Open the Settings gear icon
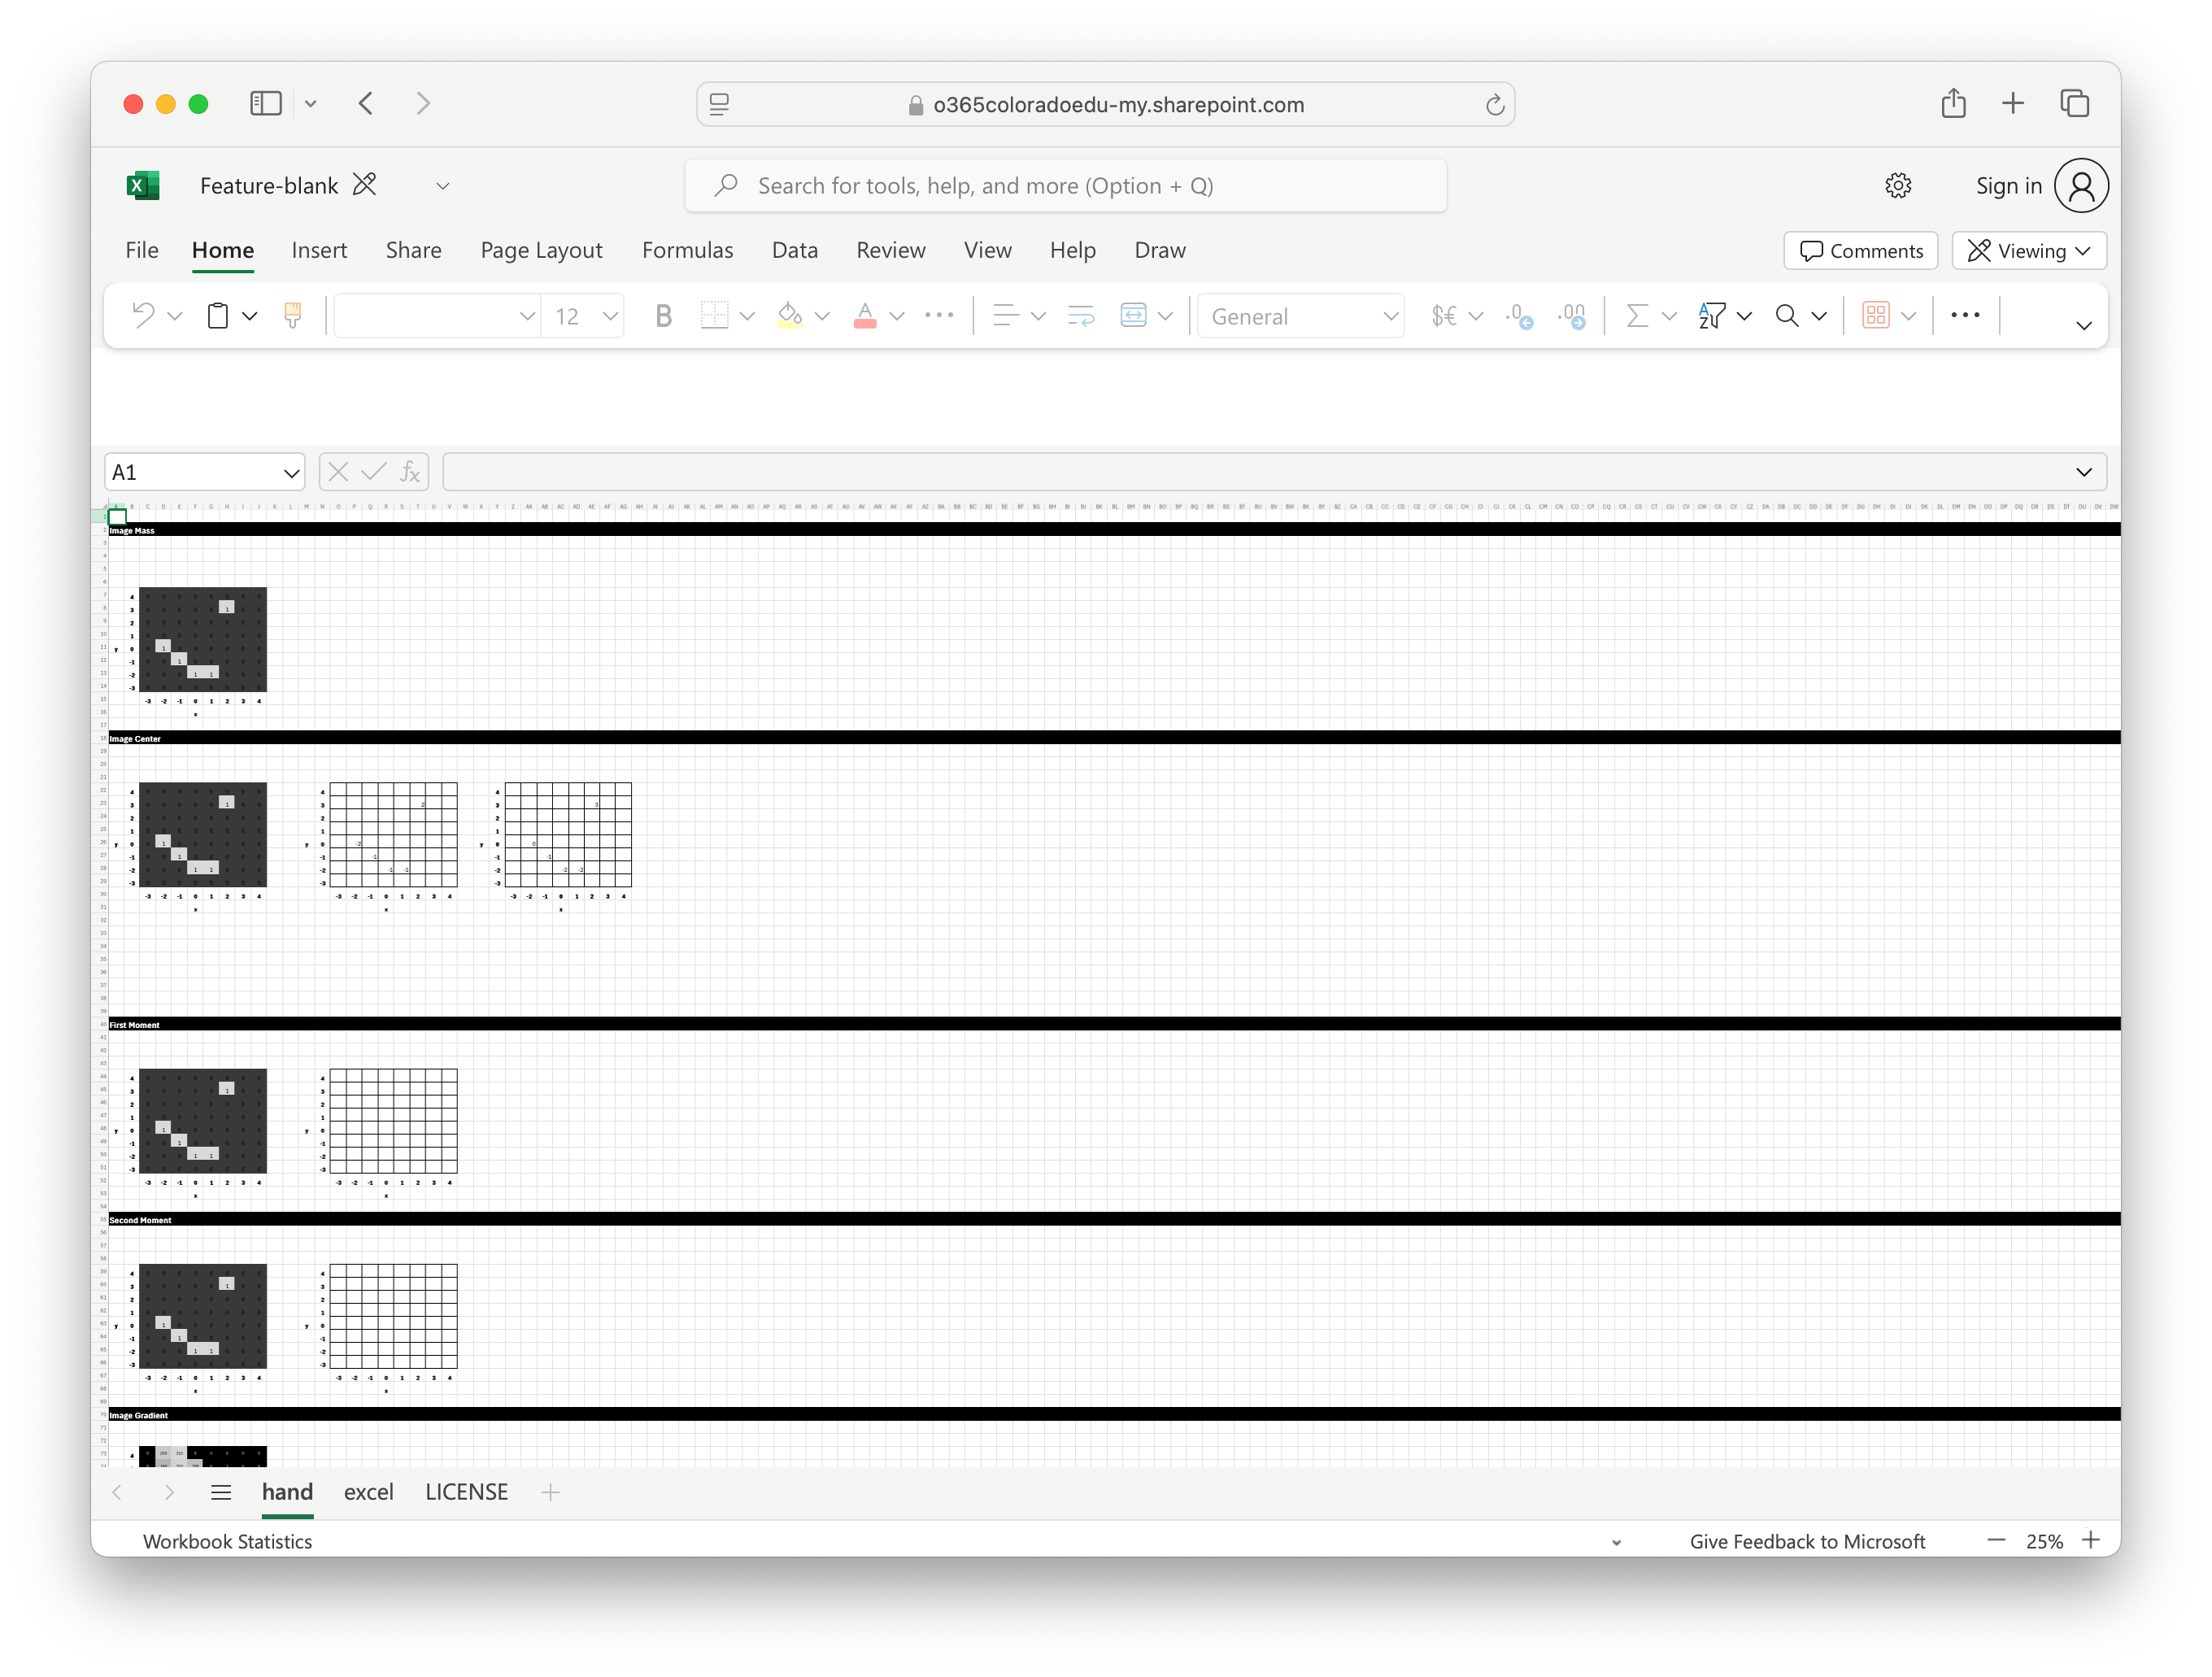This screenshot has height=1677, width=2212. 1897,186
